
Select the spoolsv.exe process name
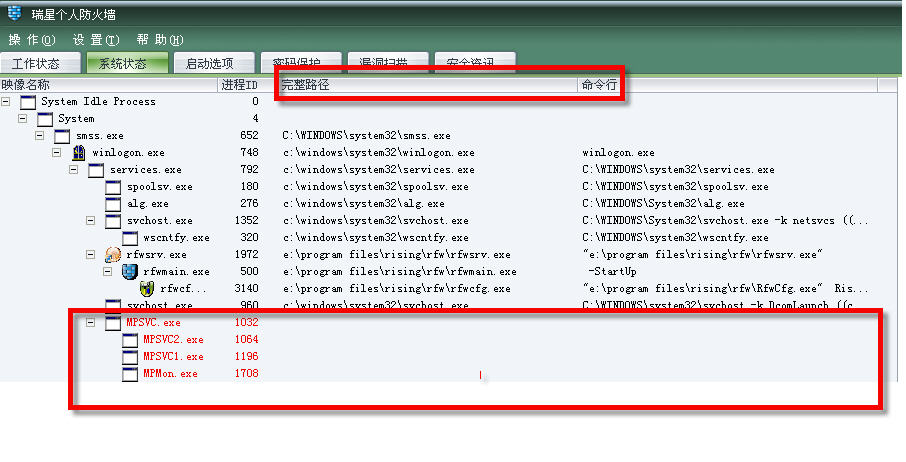(x=159, y=187)
